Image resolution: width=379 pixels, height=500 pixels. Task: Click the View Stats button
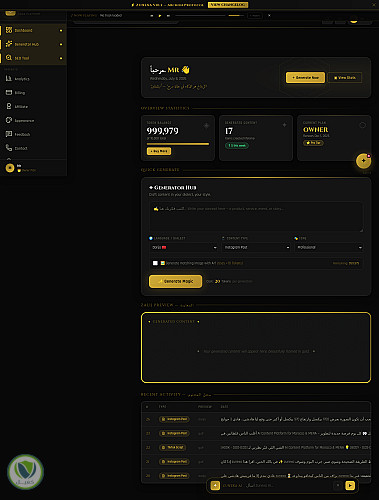(345, 78)
